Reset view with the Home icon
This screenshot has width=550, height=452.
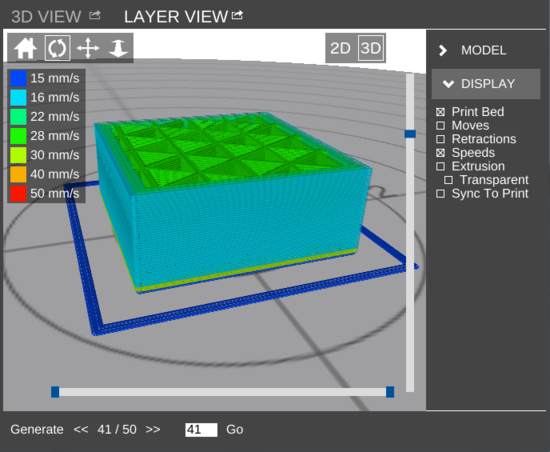tap(25, 48)
